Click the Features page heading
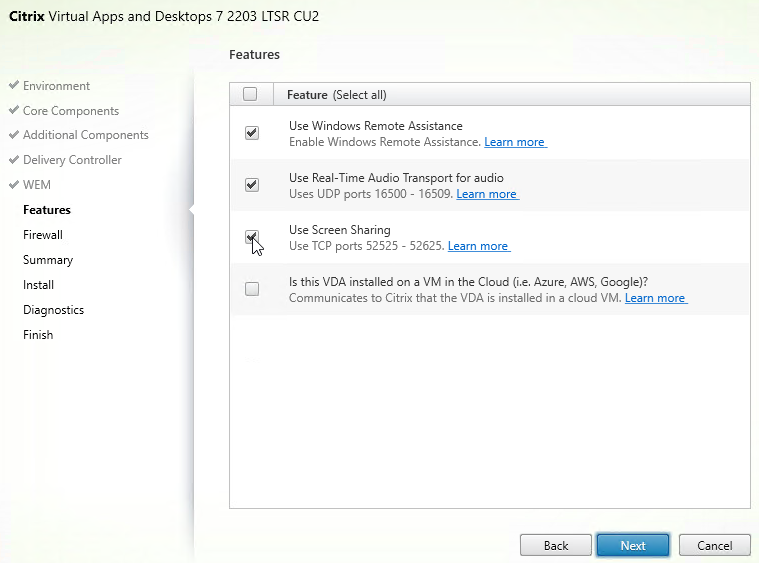Image resolution: width=759 pixels, height=563 pixels. coord(254,54)
